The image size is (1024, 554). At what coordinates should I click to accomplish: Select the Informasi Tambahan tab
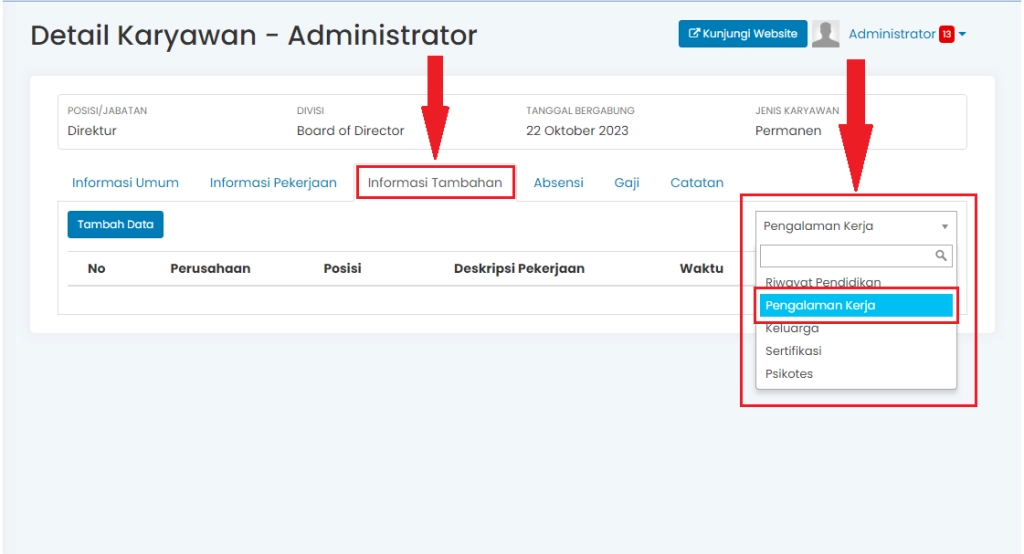[435, 183]
